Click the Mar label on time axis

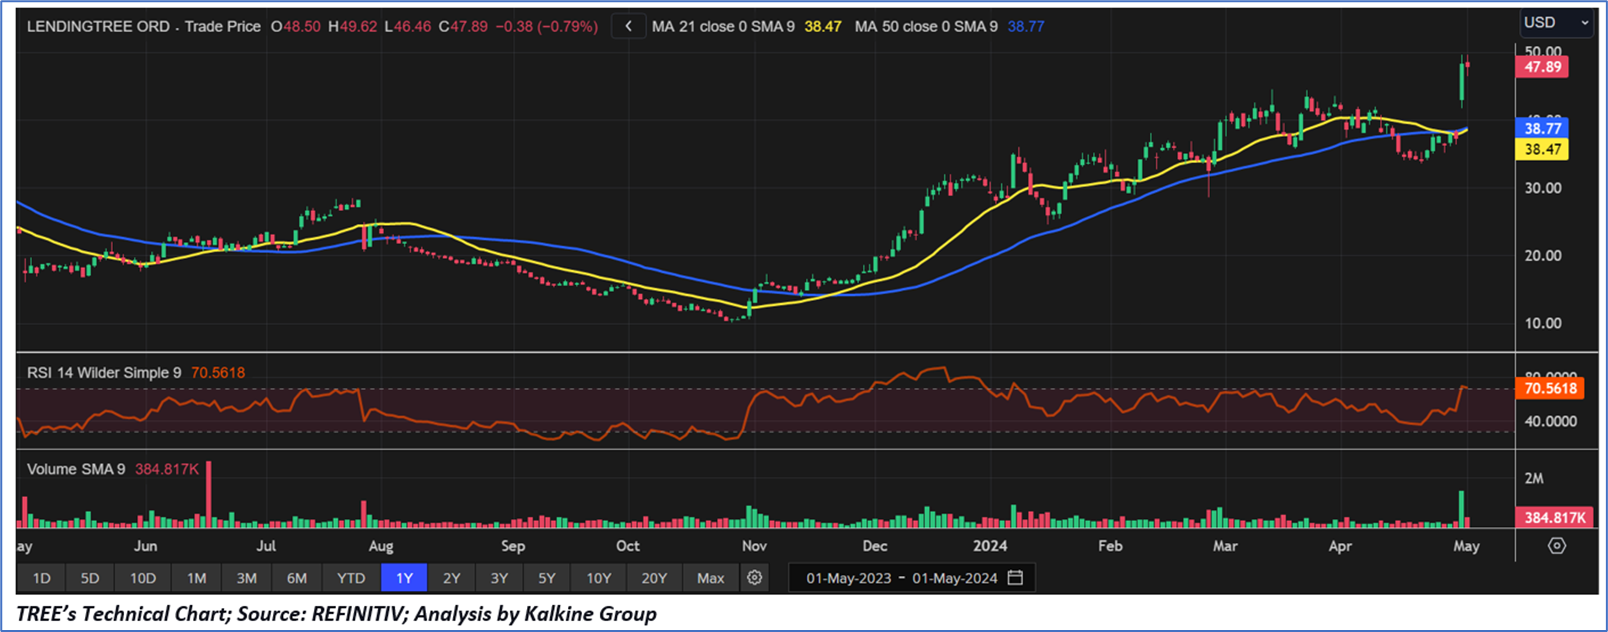click(1225, 546)
